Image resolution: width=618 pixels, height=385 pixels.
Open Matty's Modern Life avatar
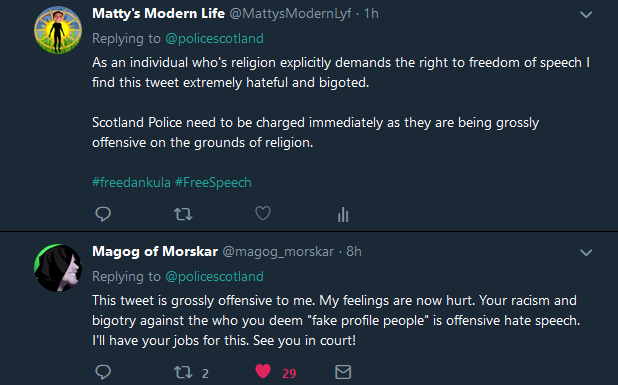click(x=58, y=30)
